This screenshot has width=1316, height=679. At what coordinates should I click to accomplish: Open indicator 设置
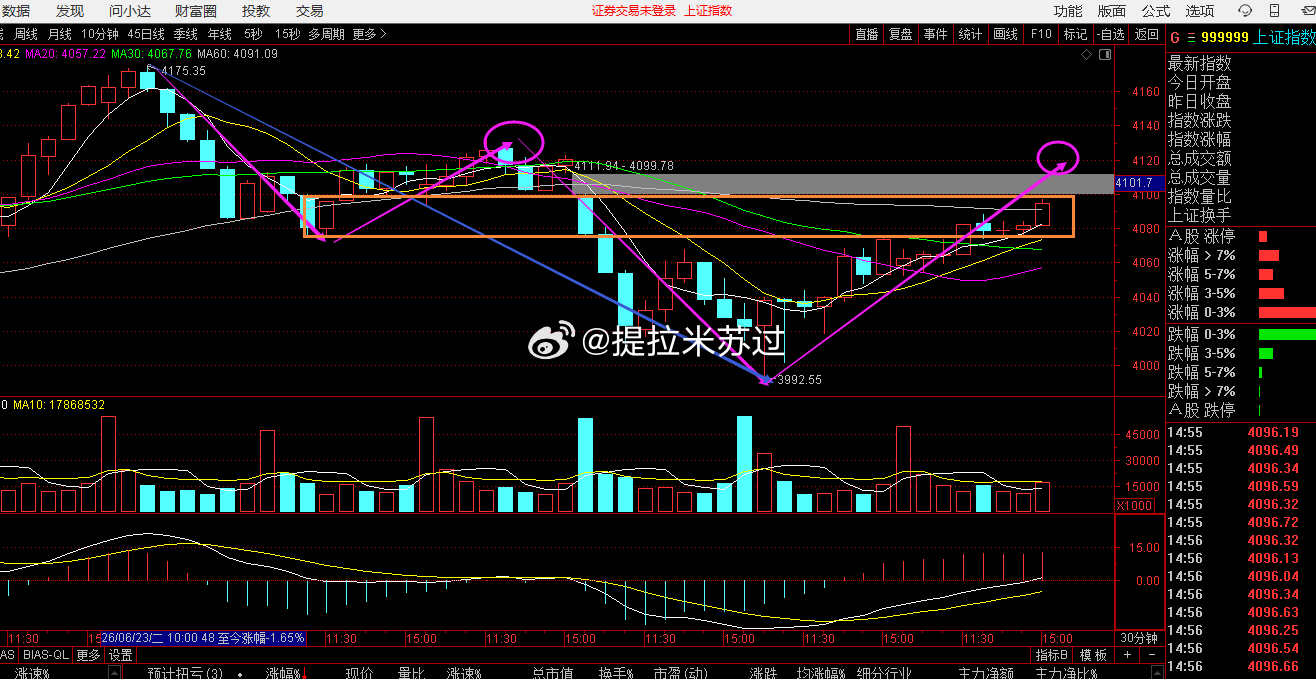pyautogui.click(x=121, y=655)
